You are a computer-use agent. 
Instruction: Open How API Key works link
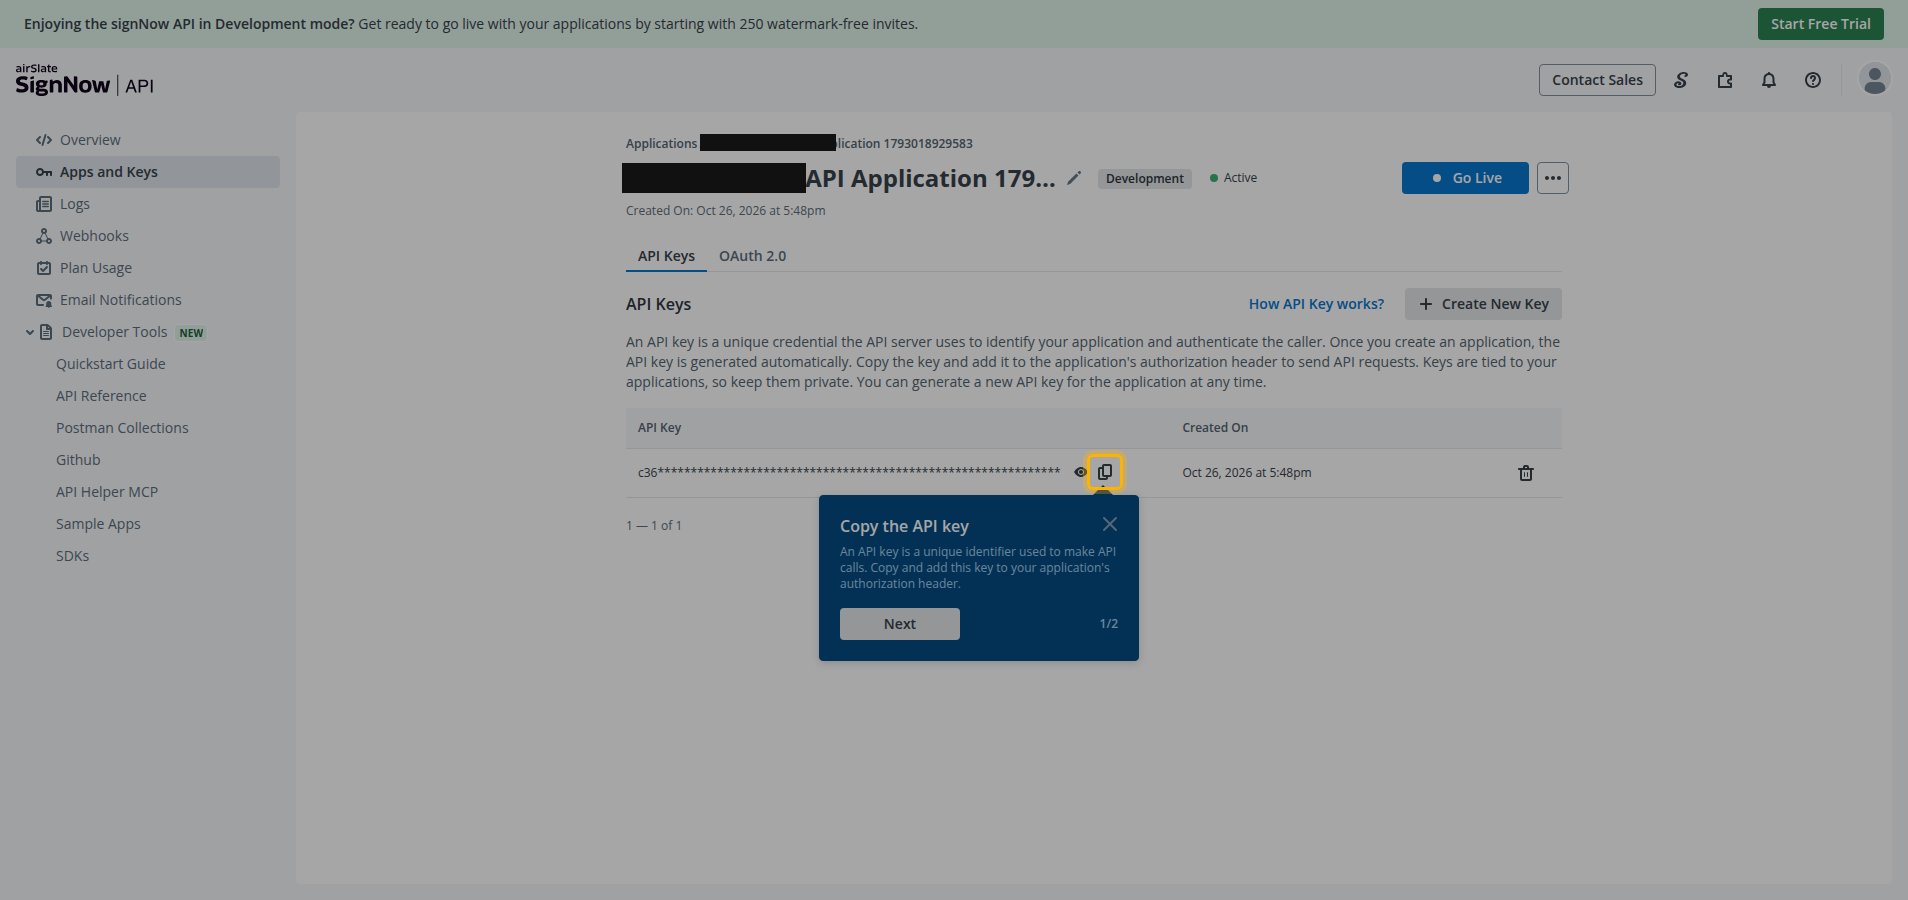[1316, 304]
